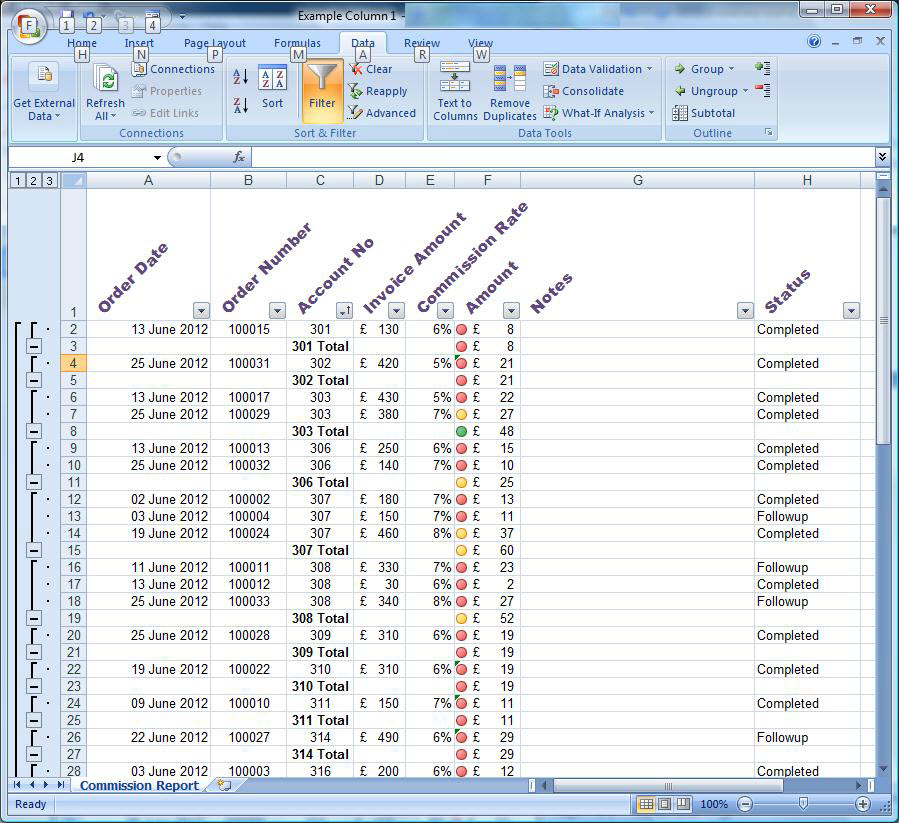Open the Subtotal dialog
Viewport: 899px width, 823px height.
tap(703, 113)
